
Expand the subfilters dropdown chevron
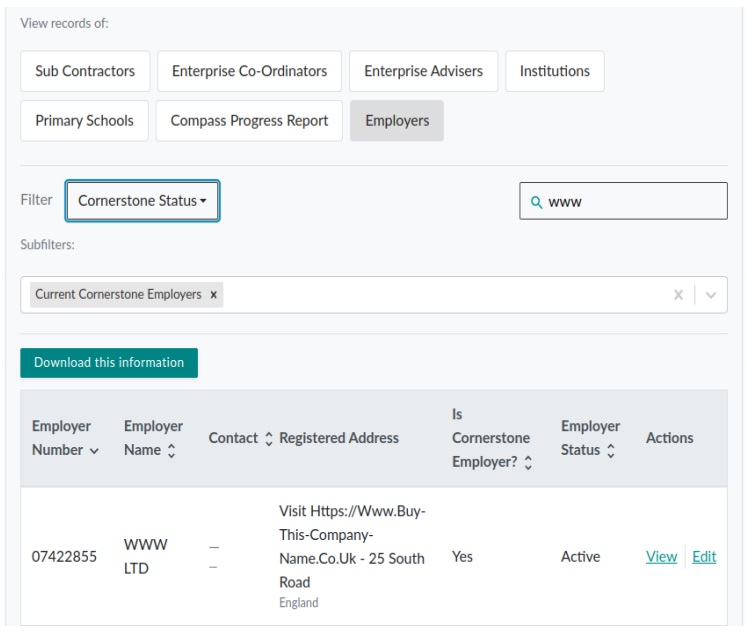click(711, 295)
